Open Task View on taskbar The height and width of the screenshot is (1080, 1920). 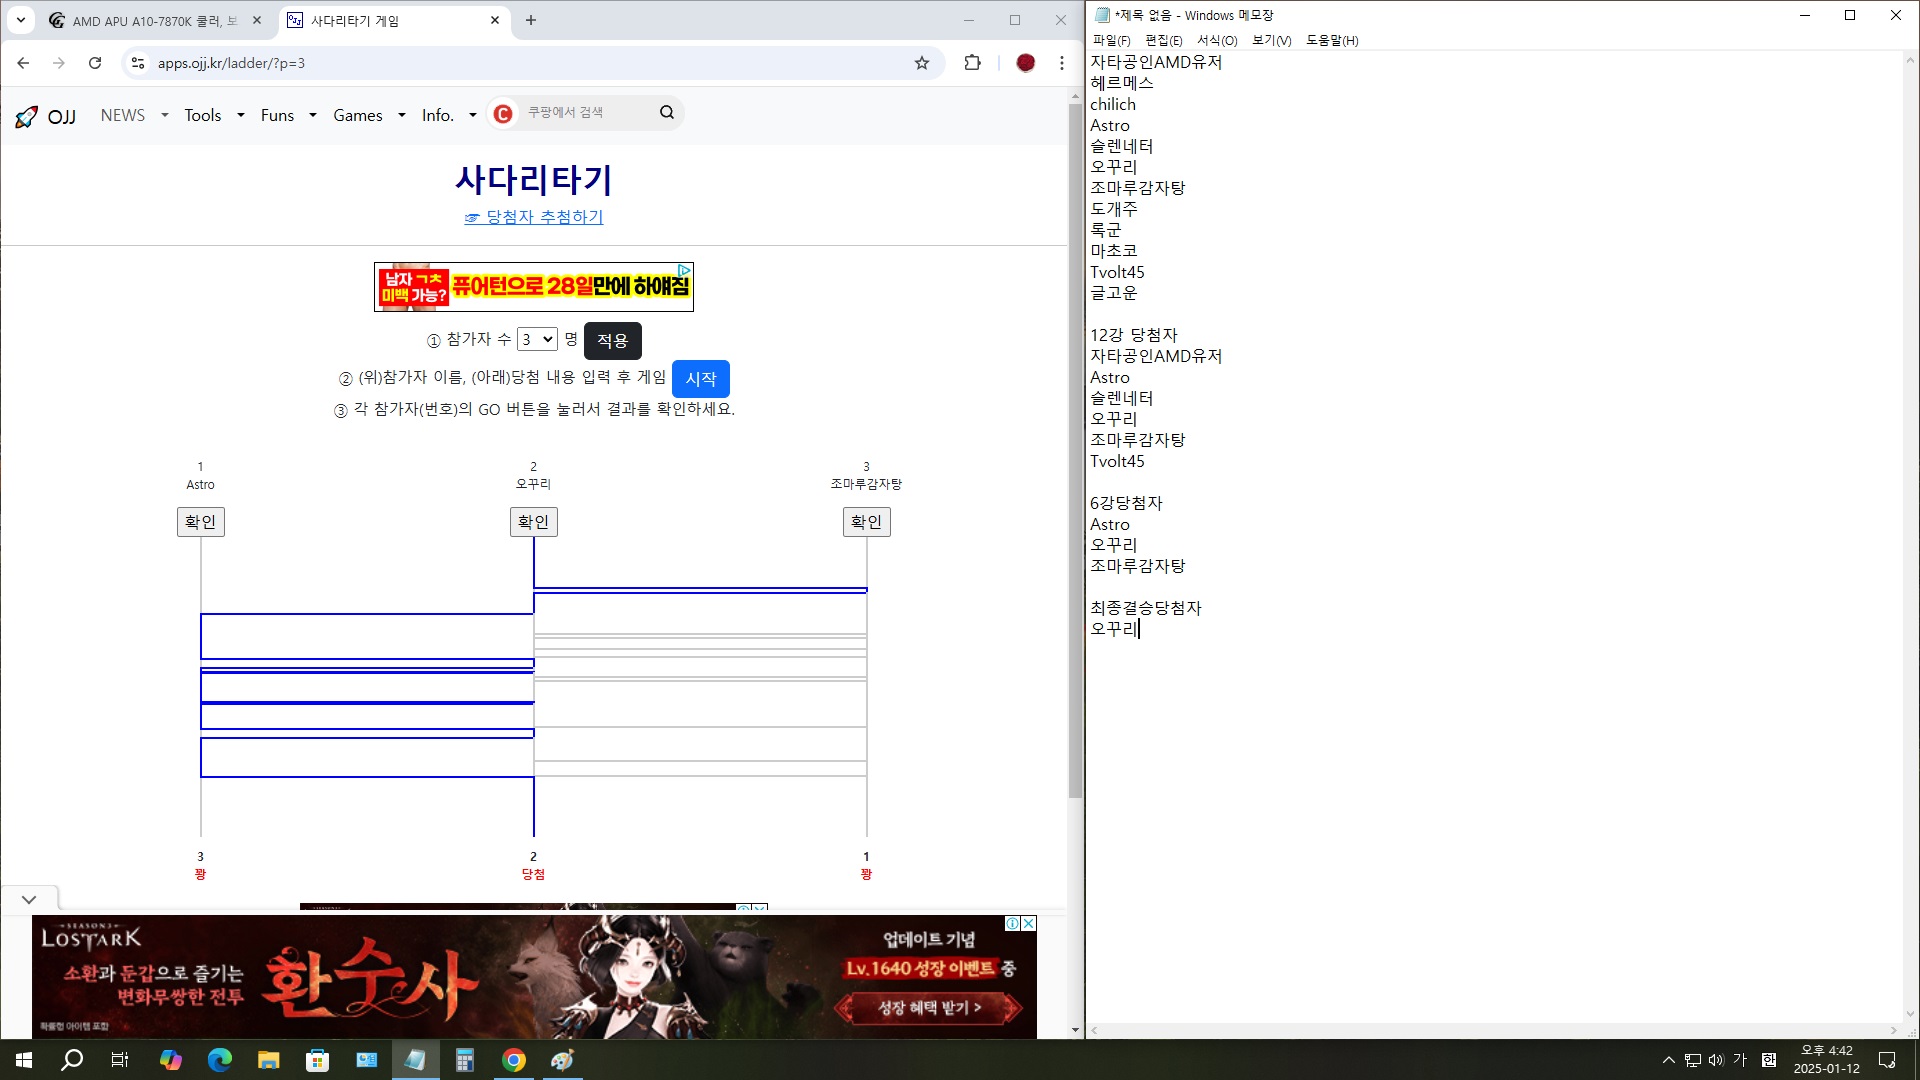[120, 1060]
